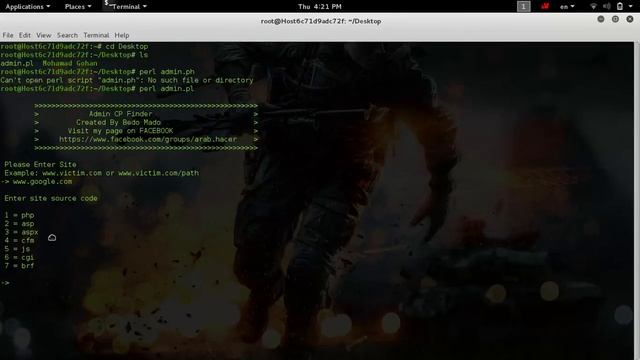Click the Wi-Fi network icon
640x360 pixels.
tap(594, 7)
